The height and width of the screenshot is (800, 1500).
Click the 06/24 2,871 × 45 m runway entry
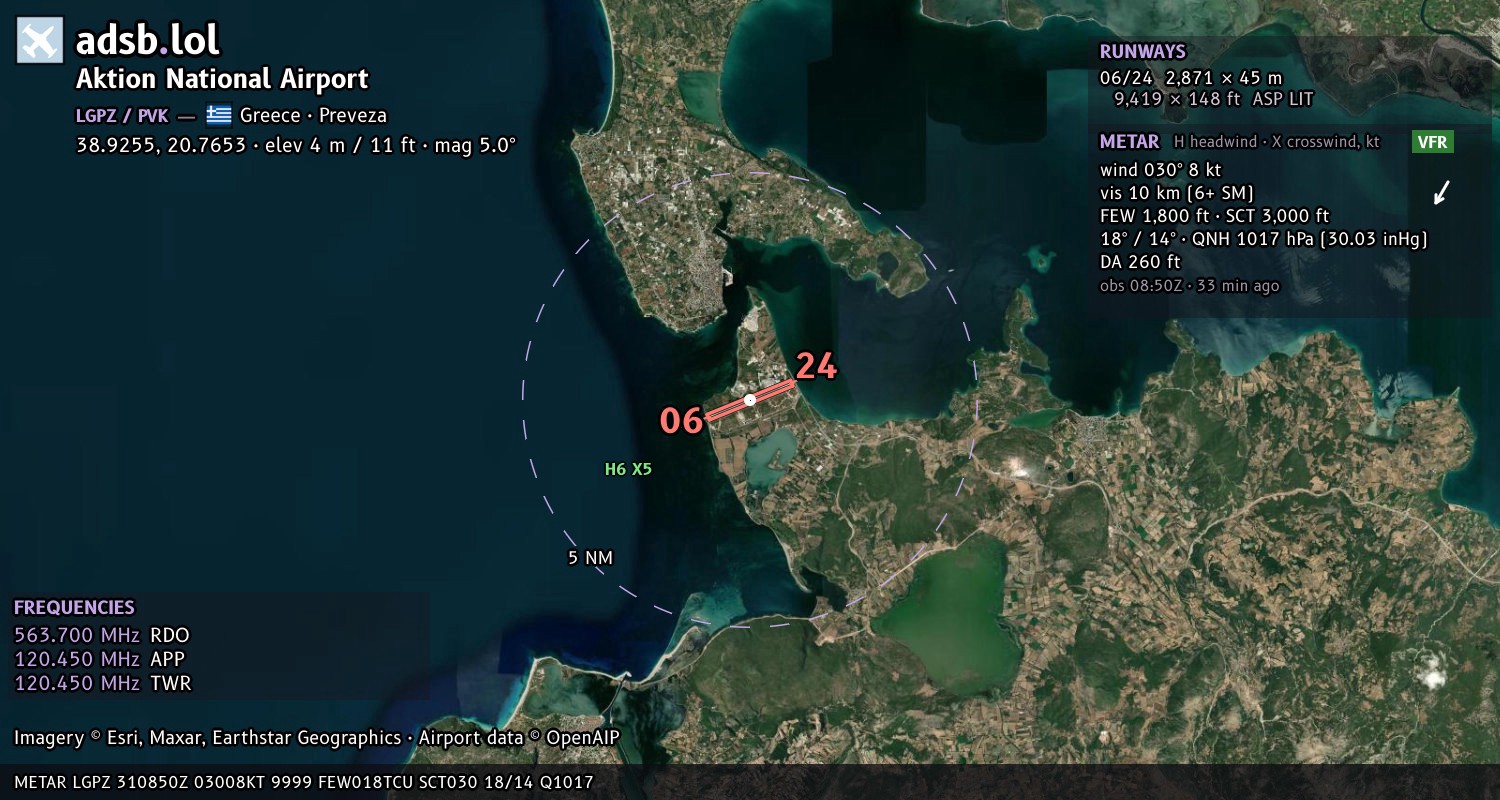point(1191,78)
